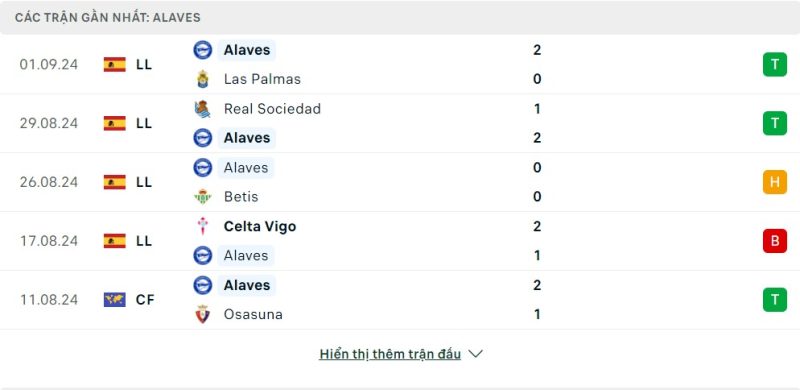Select the CF competition label

(145, 300)
